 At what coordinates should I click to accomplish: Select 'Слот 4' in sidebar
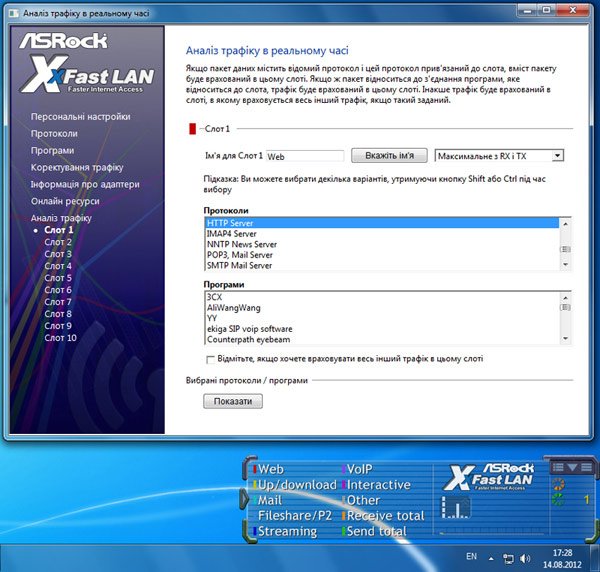point(58,266)
